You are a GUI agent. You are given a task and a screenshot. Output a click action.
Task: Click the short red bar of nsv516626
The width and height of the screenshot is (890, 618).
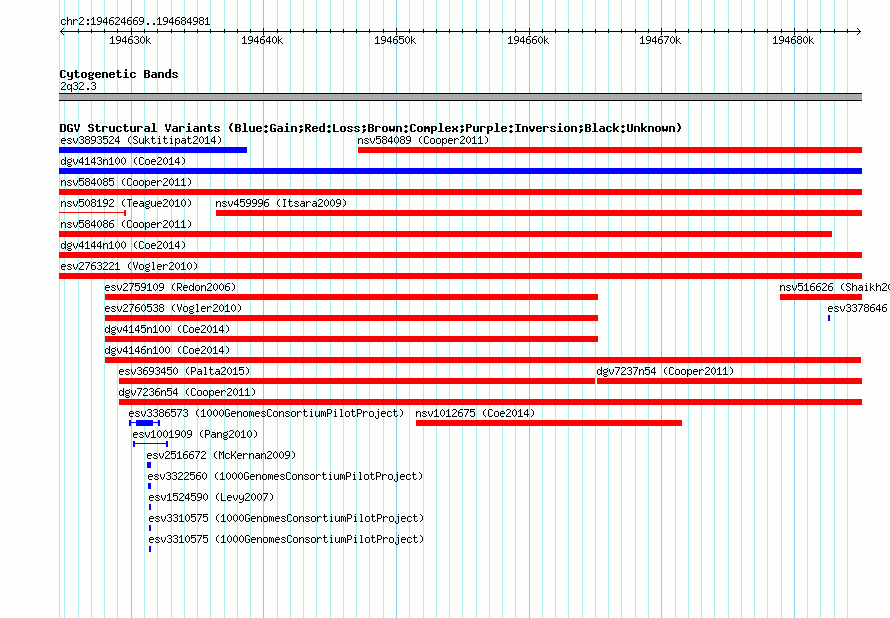[x=821, y=297]
